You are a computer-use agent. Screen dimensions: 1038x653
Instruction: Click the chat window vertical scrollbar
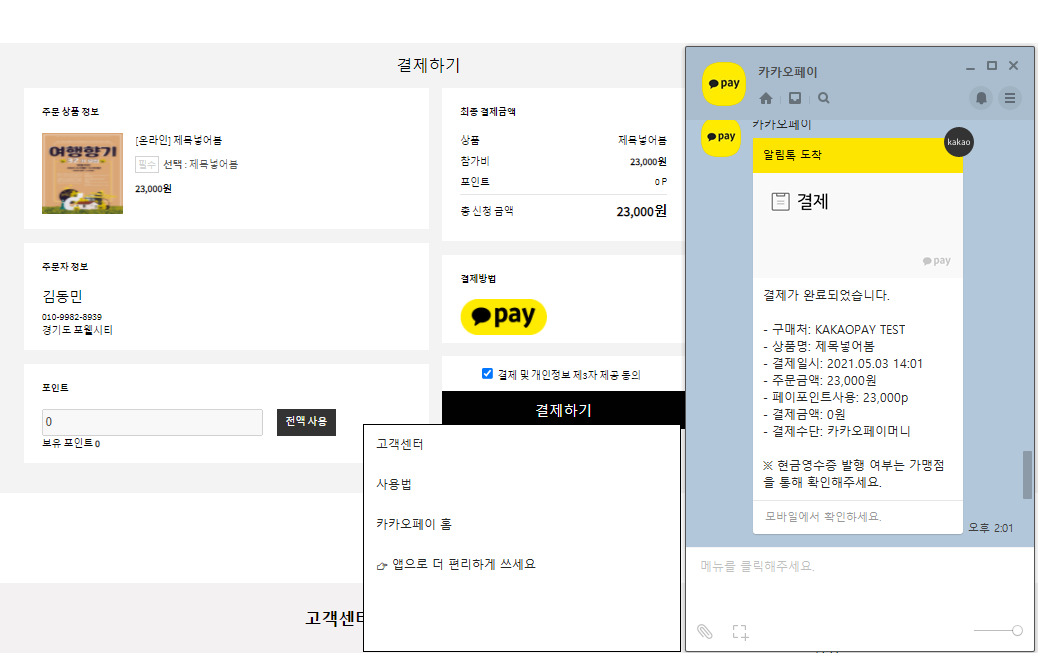click(x=1027, y=474)
